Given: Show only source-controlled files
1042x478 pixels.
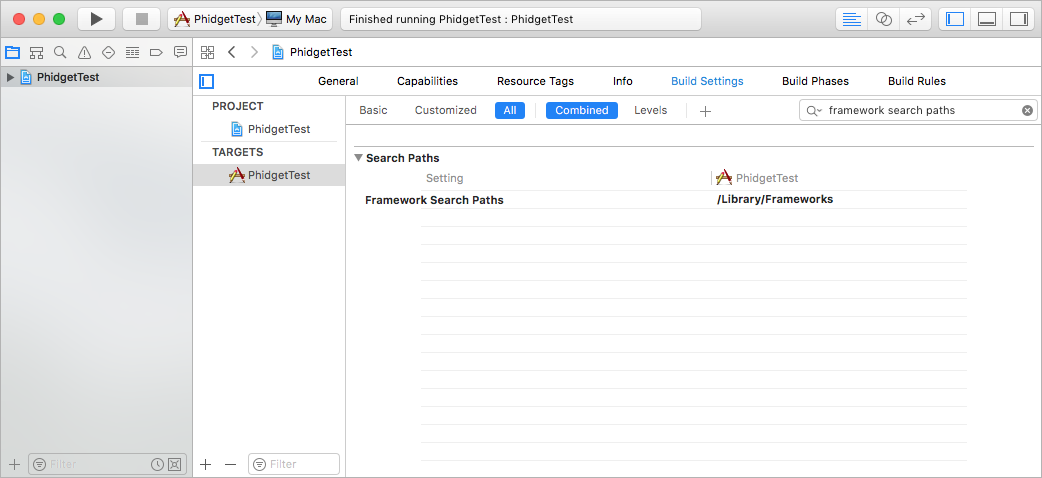Looking at the screenshot, I should [174, 464].
